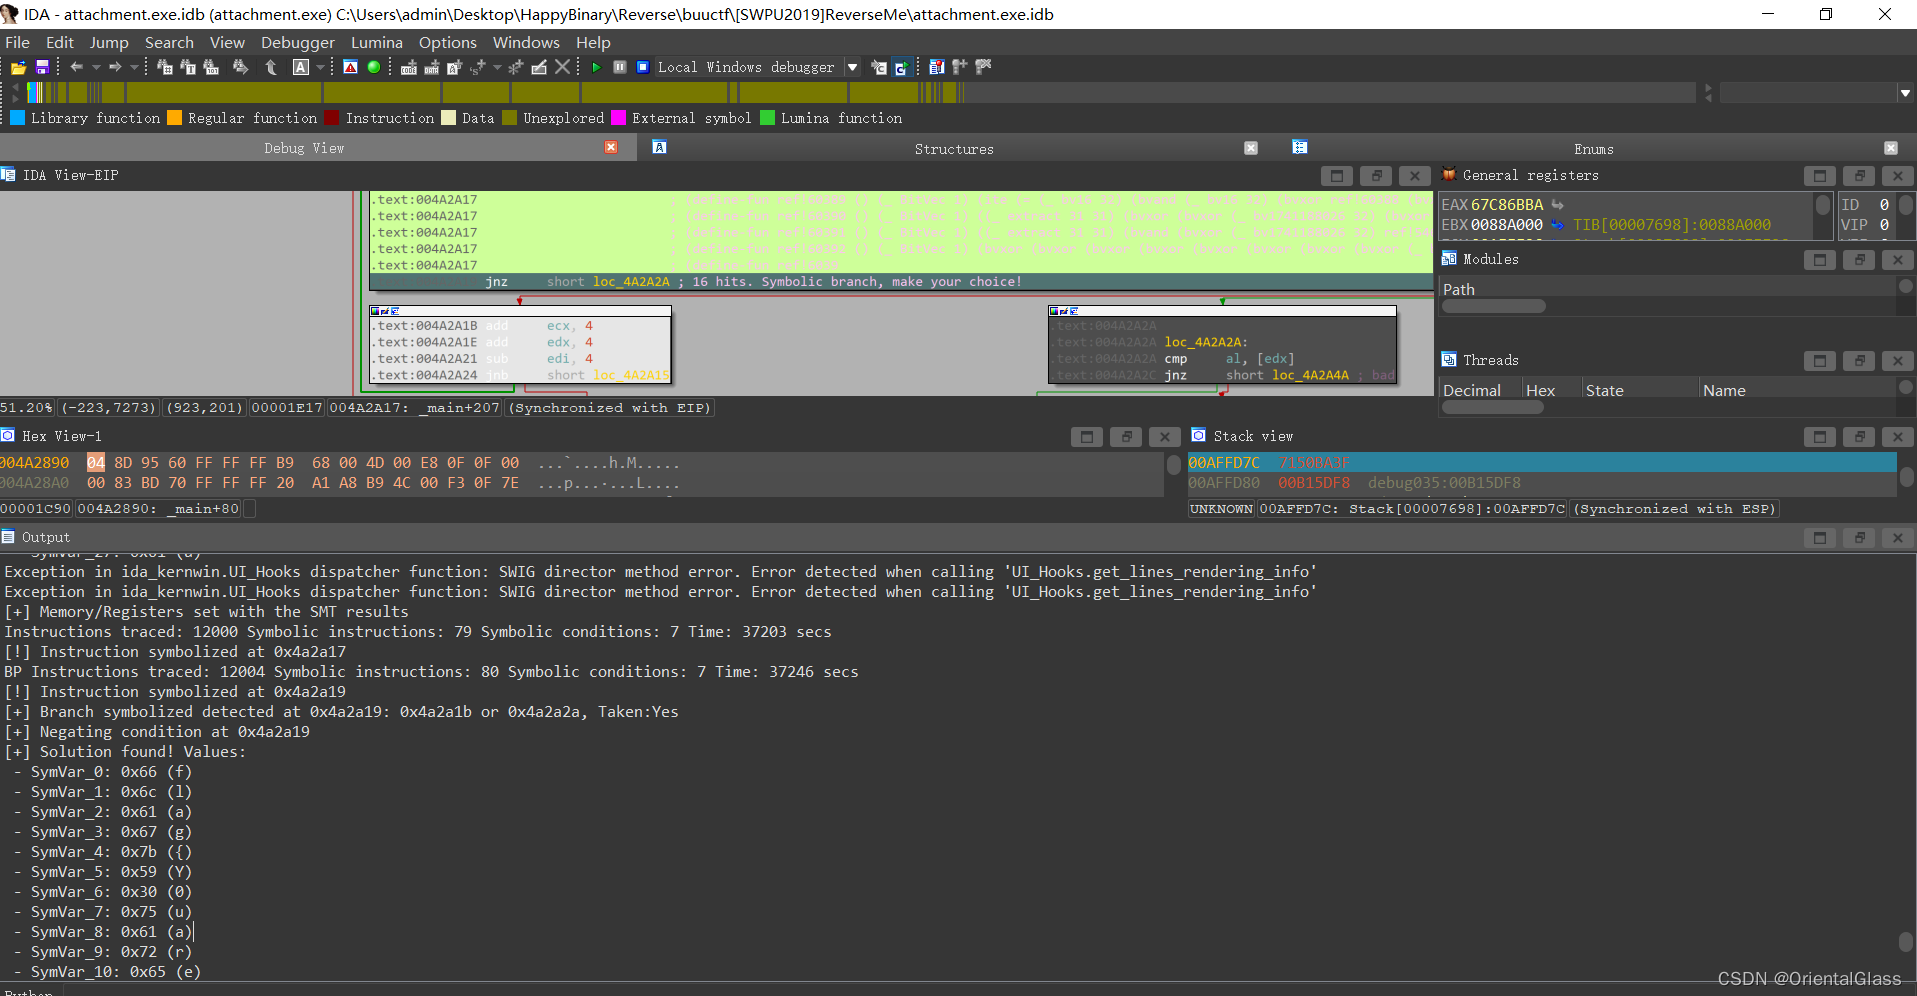This screenshot has width=1917, height=996.
Task: Open the Lumina menu
Action: pyautogui.click(x=377, y=42)
